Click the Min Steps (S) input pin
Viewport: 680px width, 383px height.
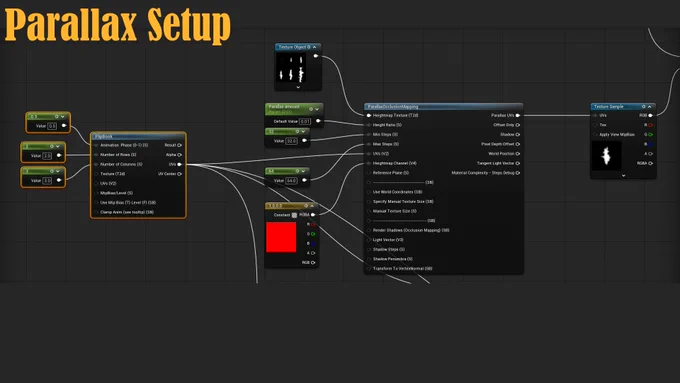pyautogui.click(x=369, y=134)
